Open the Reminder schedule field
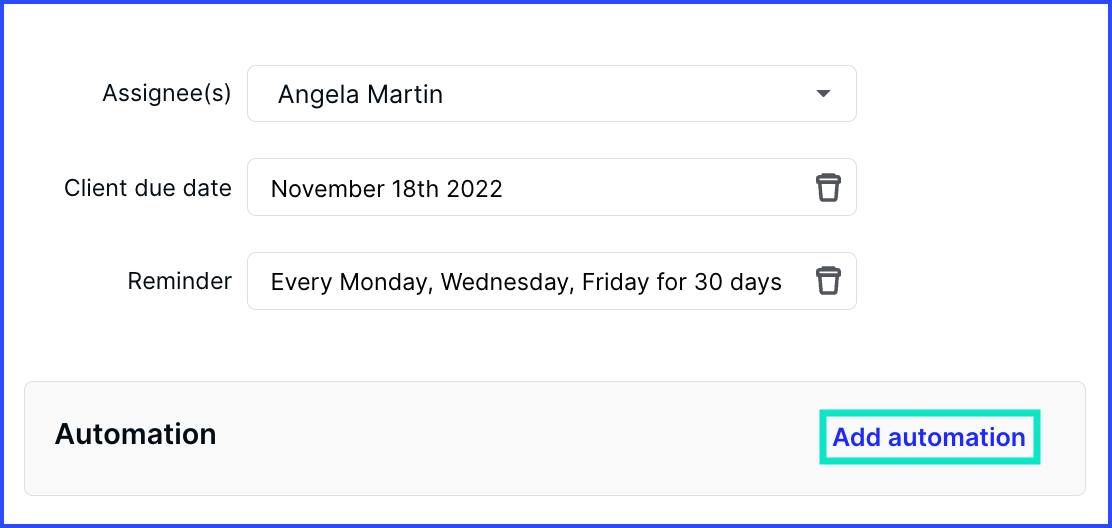The image size is (1112, 528). (552, 281)
